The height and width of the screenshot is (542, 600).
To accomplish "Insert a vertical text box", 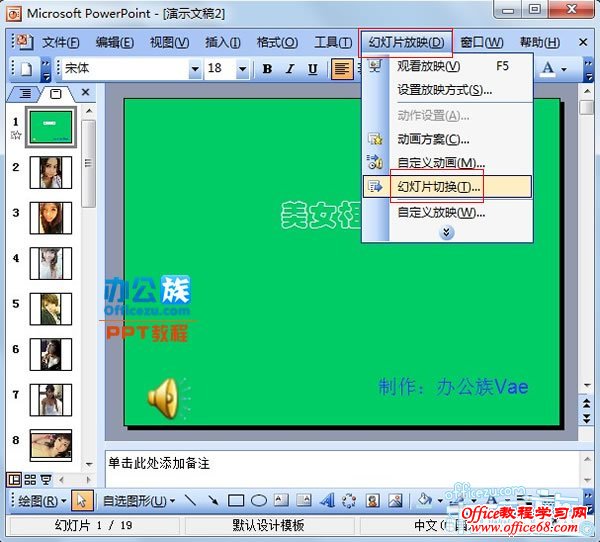I will click(304, 500).
